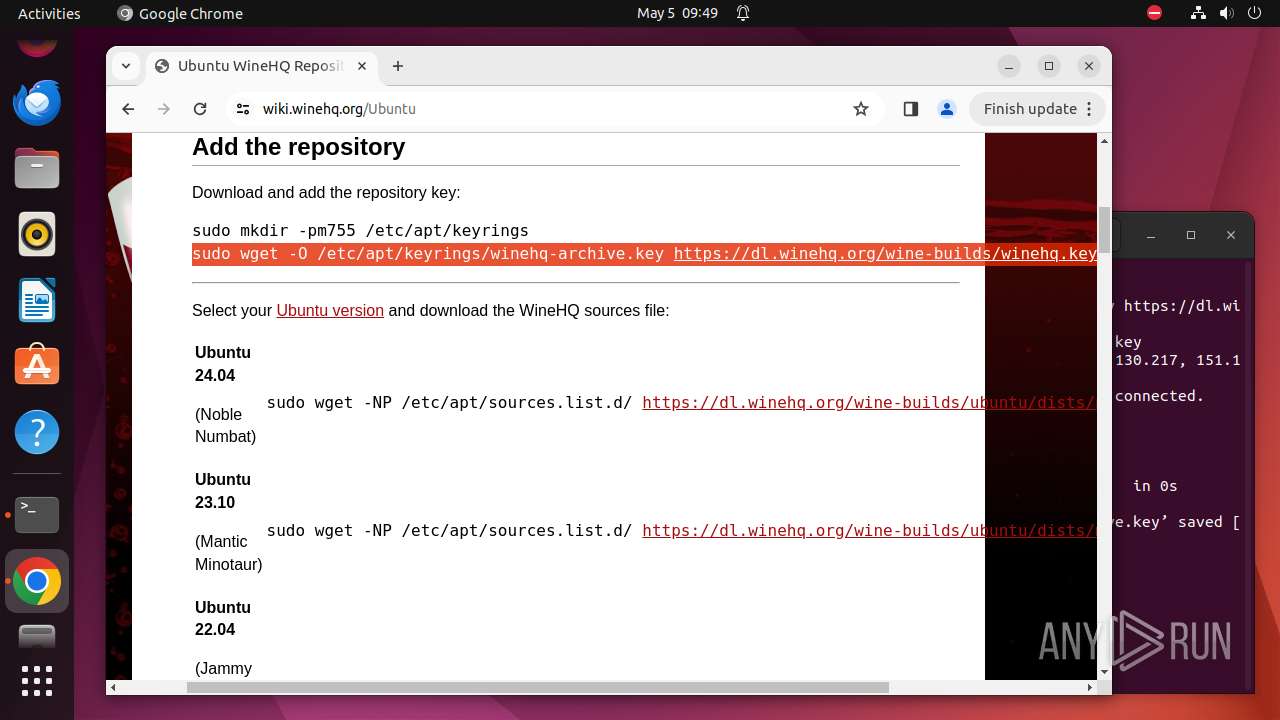1280x720 pixels.
Task: Click the scroll-right arrow at bottom
Action: (x=1090, y=687)
